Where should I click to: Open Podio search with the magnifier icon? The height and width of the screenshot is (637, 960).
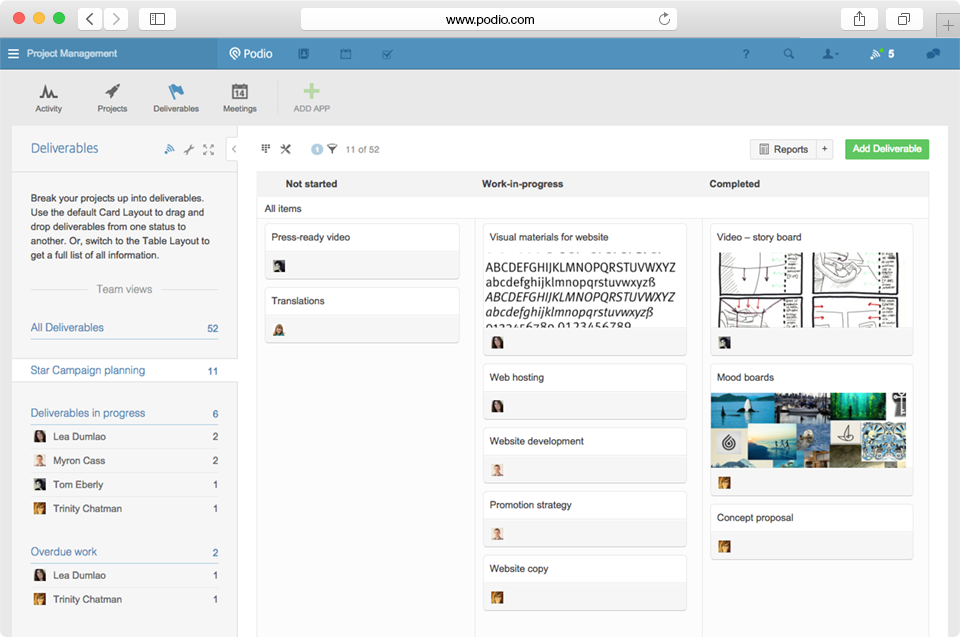pyautogui.click(x=789, y=54)
